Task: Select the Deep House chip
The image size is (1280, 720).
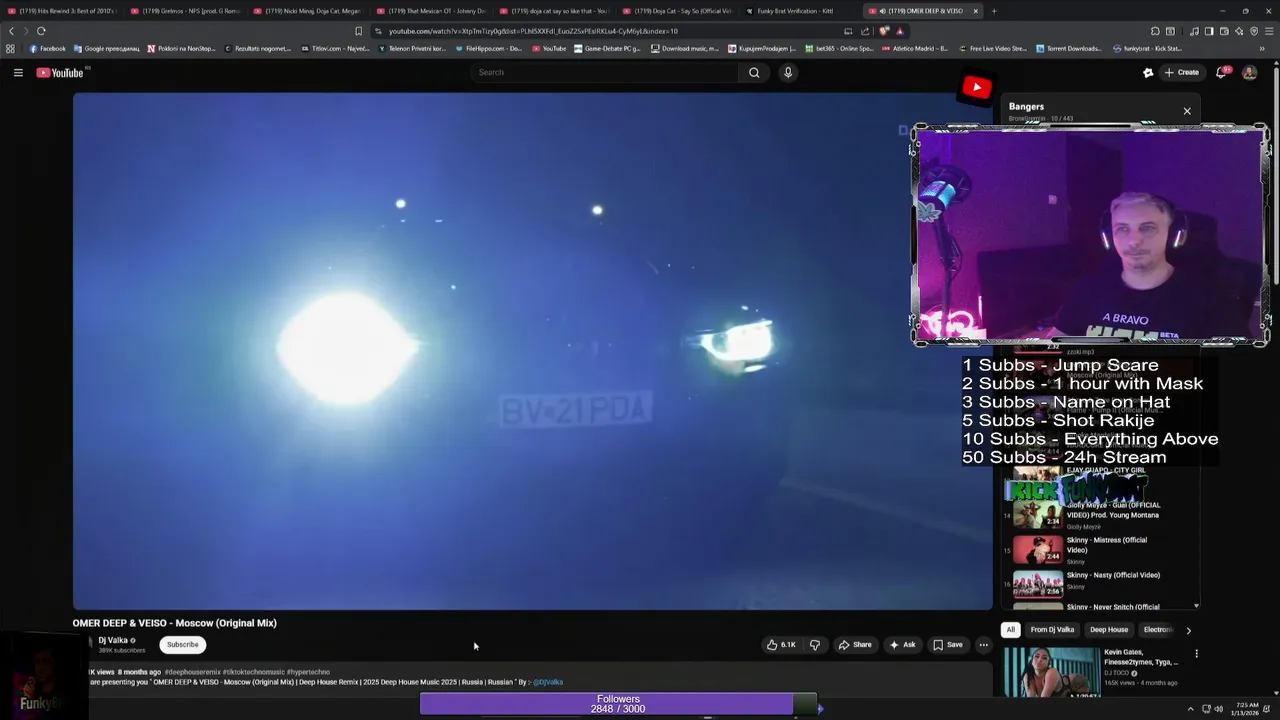Action: point(1109,630)
